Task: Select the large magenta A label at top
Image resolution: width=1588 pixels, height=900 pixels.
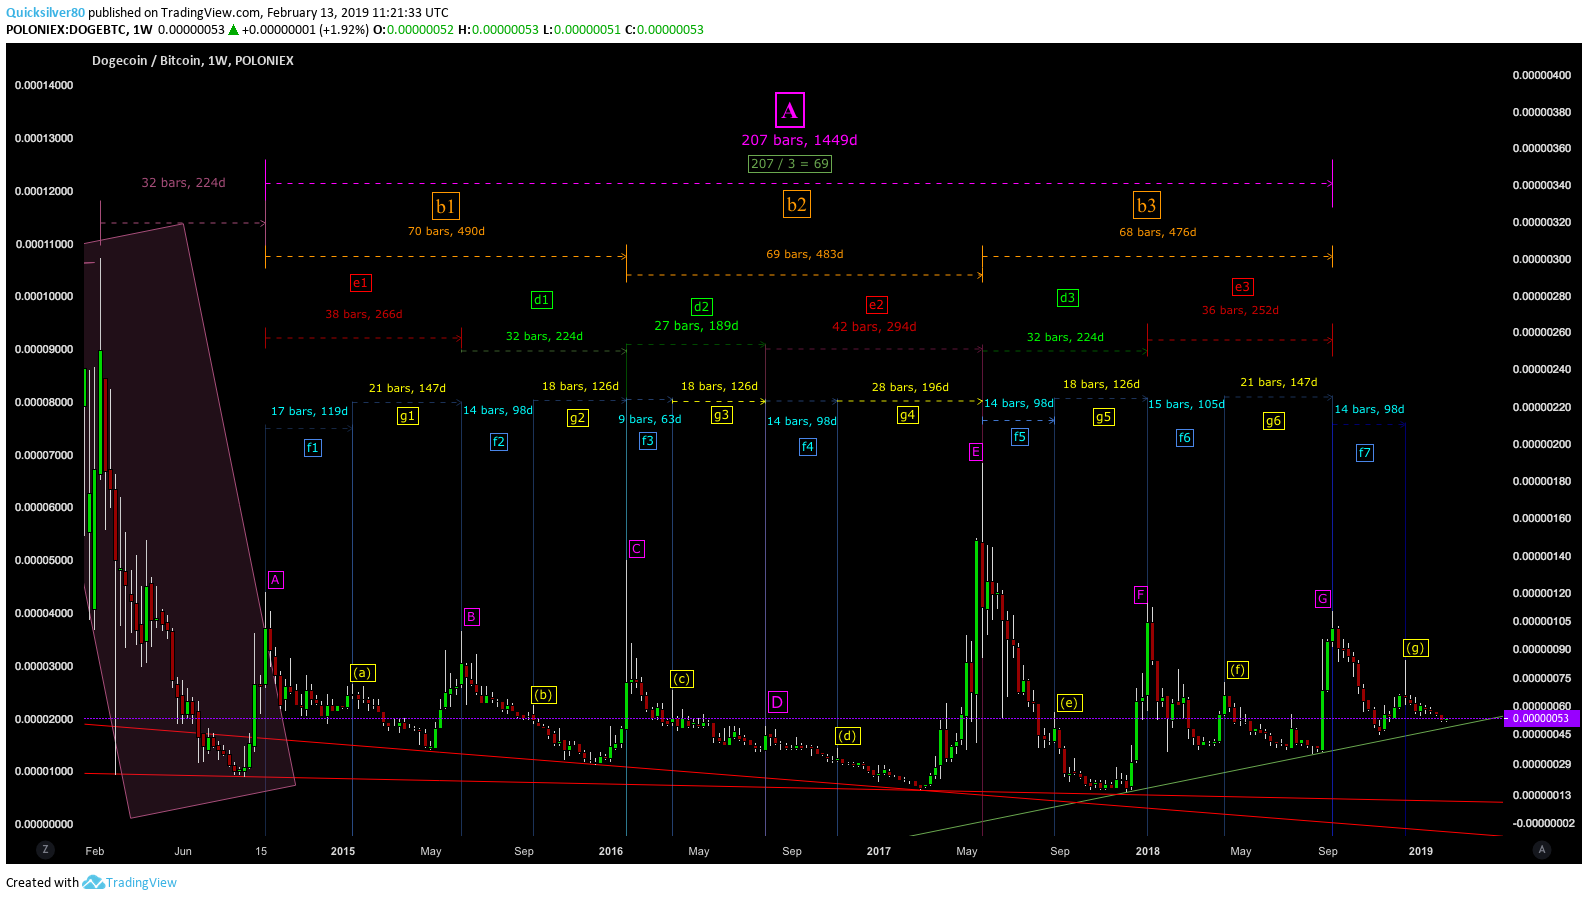Action: click(x=790, y=110)
